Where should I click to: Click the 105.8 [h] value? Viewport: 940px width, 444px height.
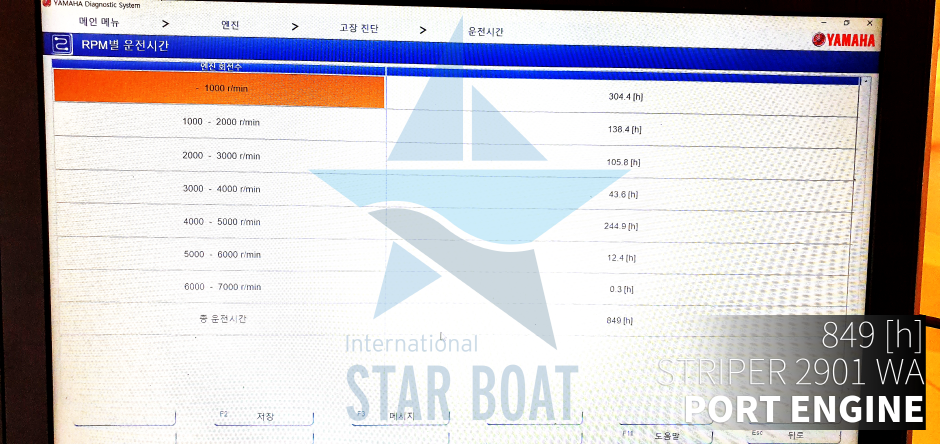click(623, 162)
